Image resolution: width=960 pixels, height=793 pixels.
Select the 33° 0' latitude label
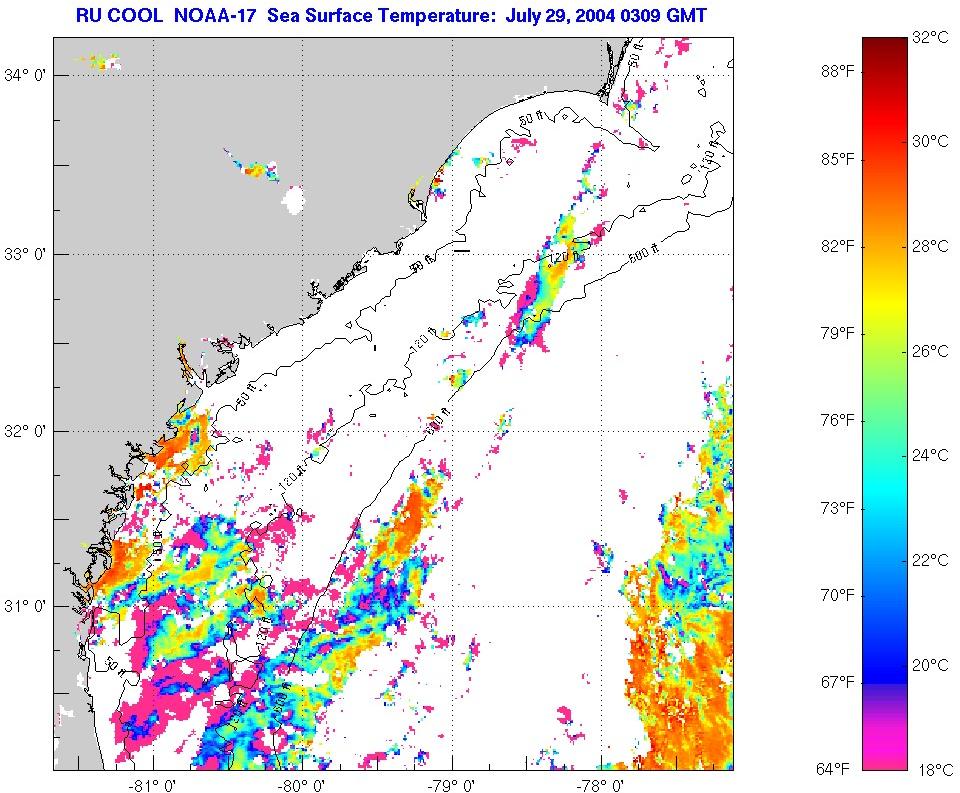coord(25,254)
